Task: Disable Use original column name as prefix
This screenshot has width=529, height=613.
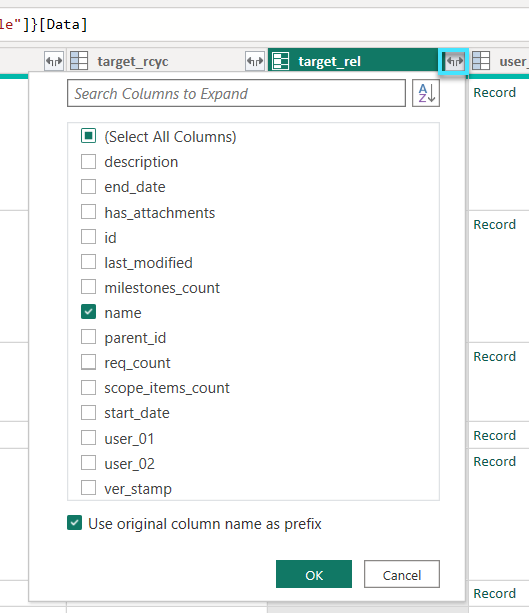Action: (74, 523)
